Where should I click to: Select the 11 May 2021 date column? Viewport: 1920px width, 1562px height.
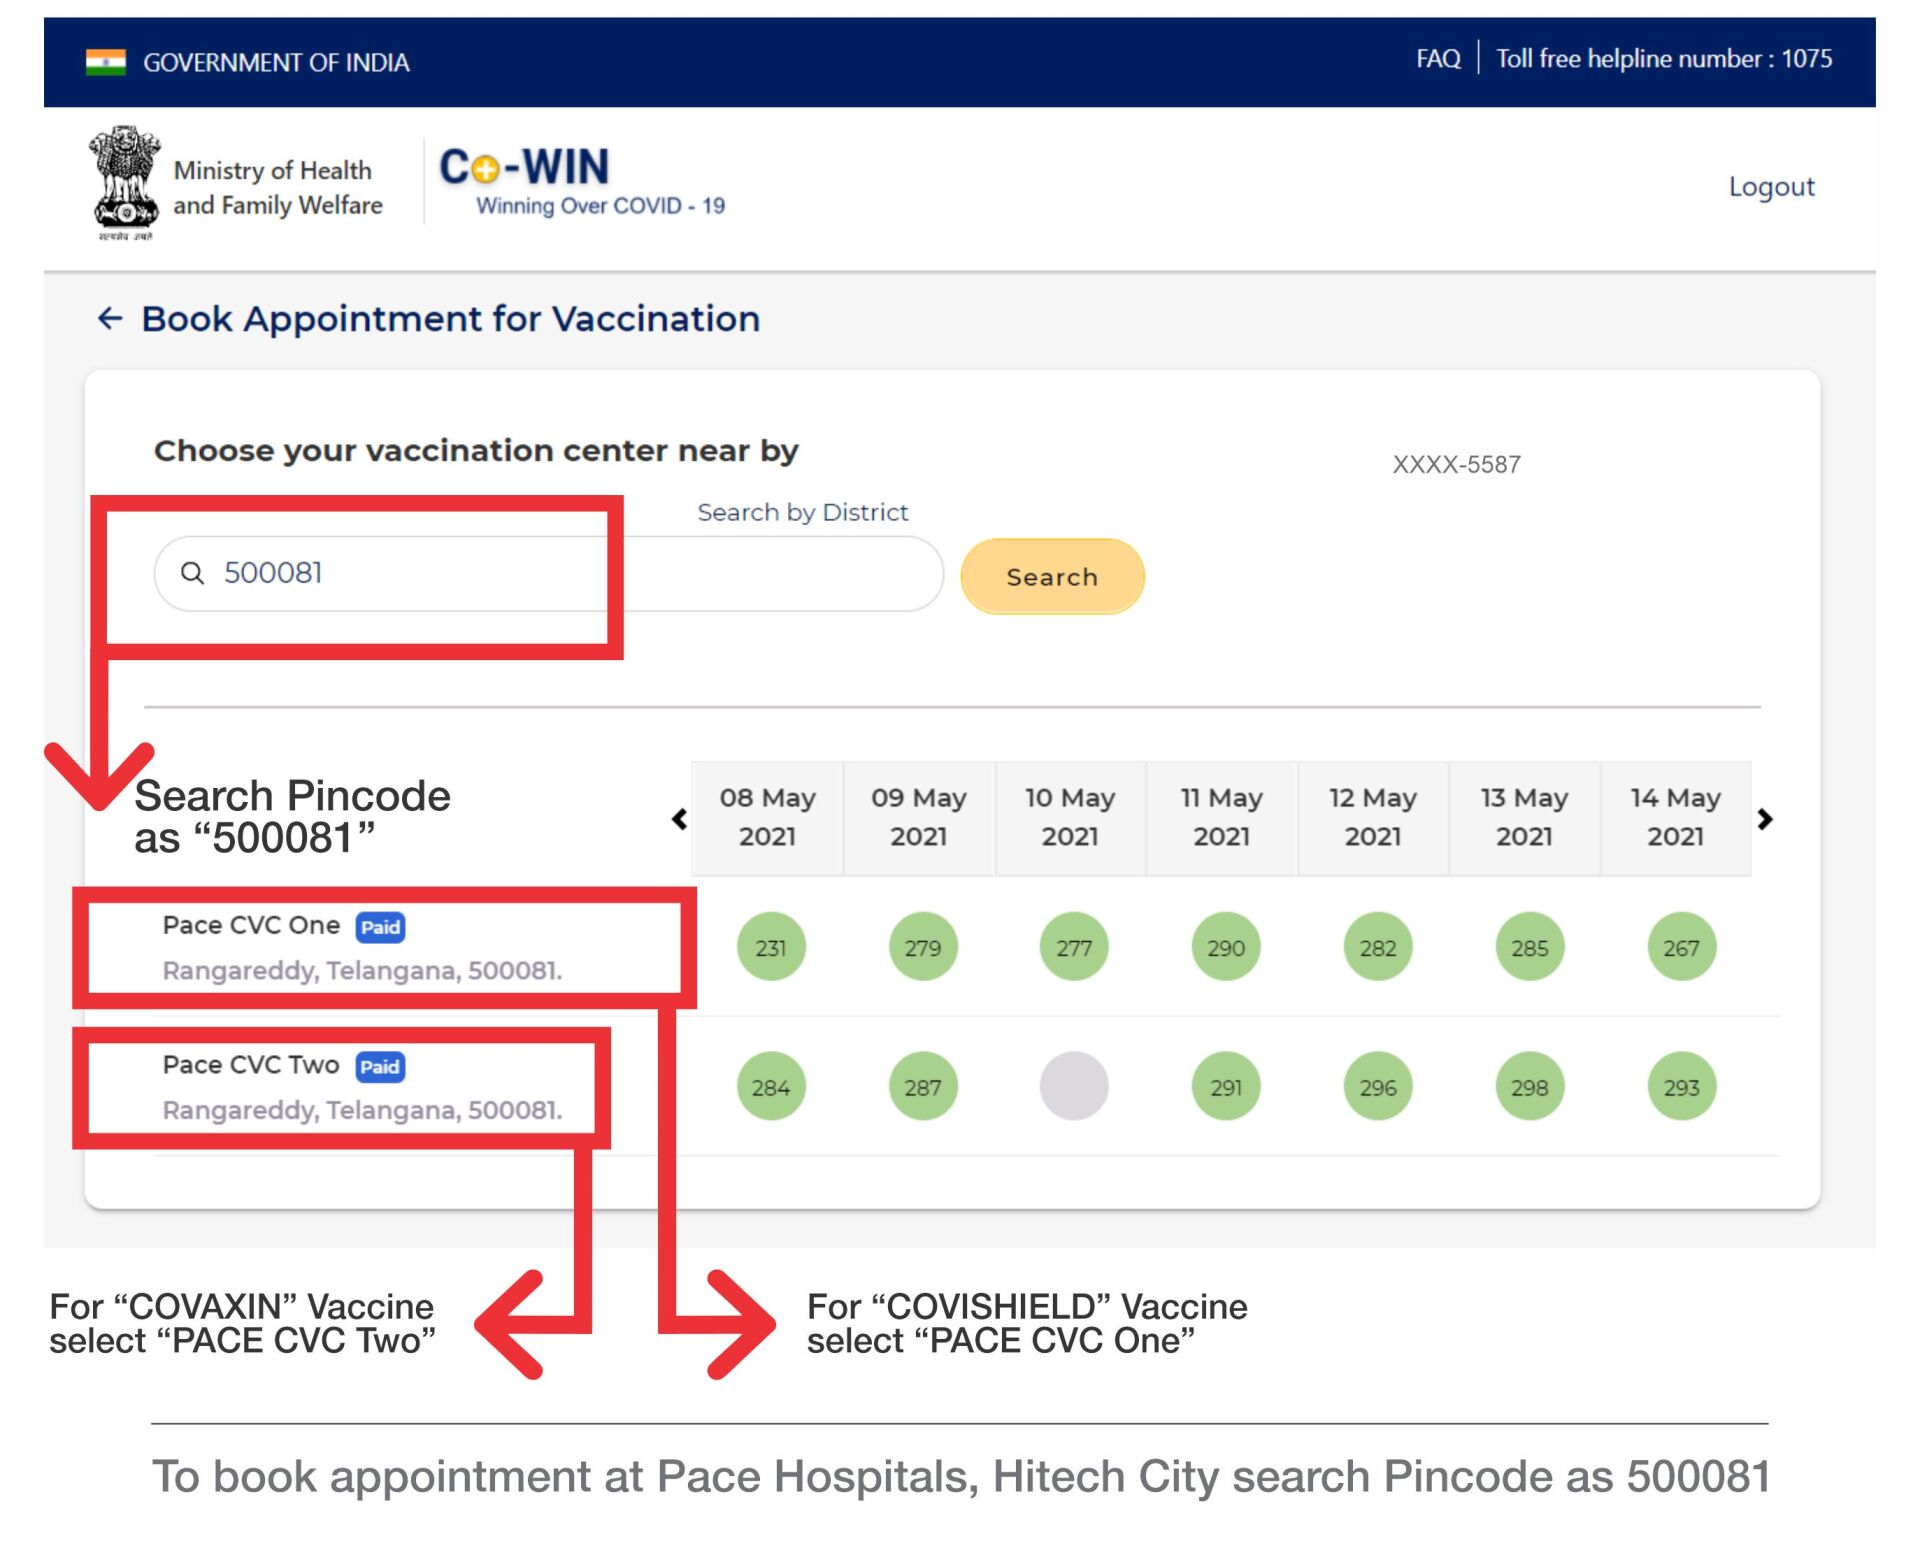[1222, 818]
